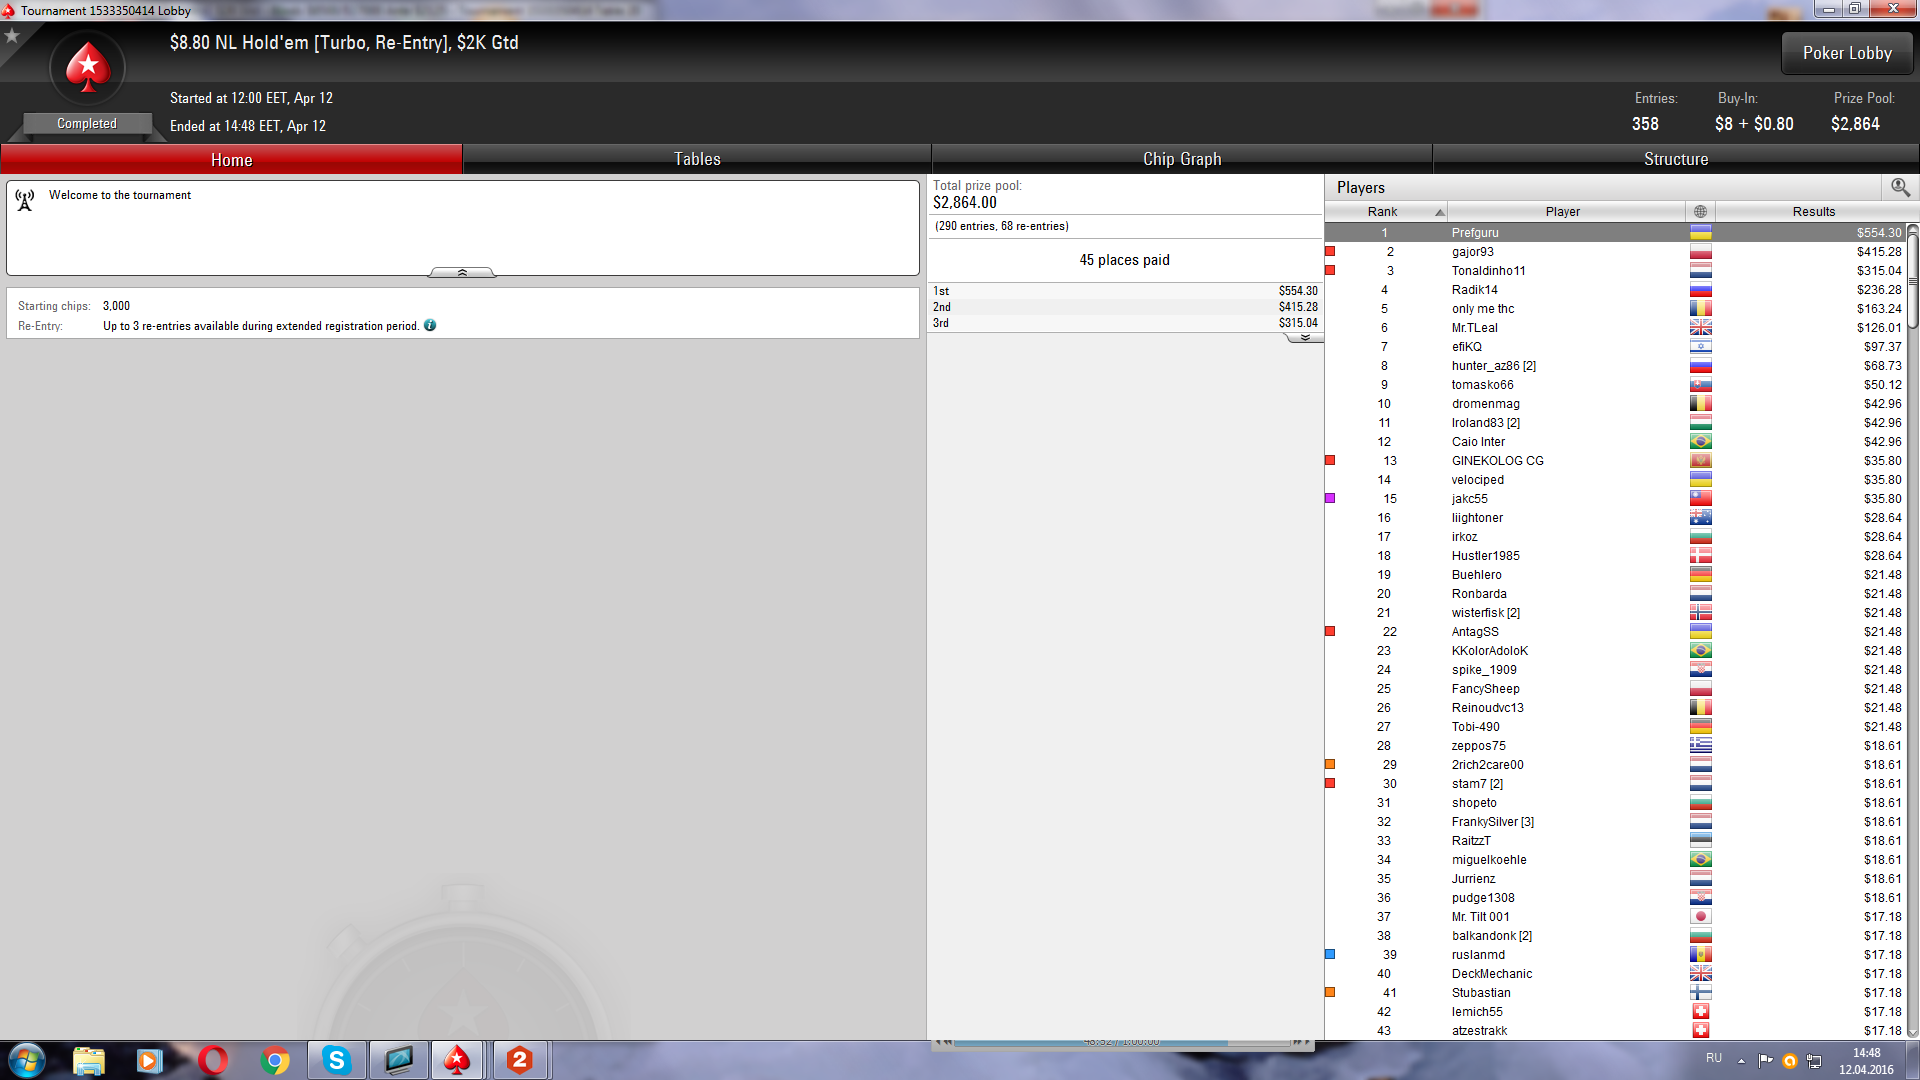The width and height of the screenshot is (1920, 1080).
Task: Click the broadcast announcement icon
Action: tap(25, 200)
